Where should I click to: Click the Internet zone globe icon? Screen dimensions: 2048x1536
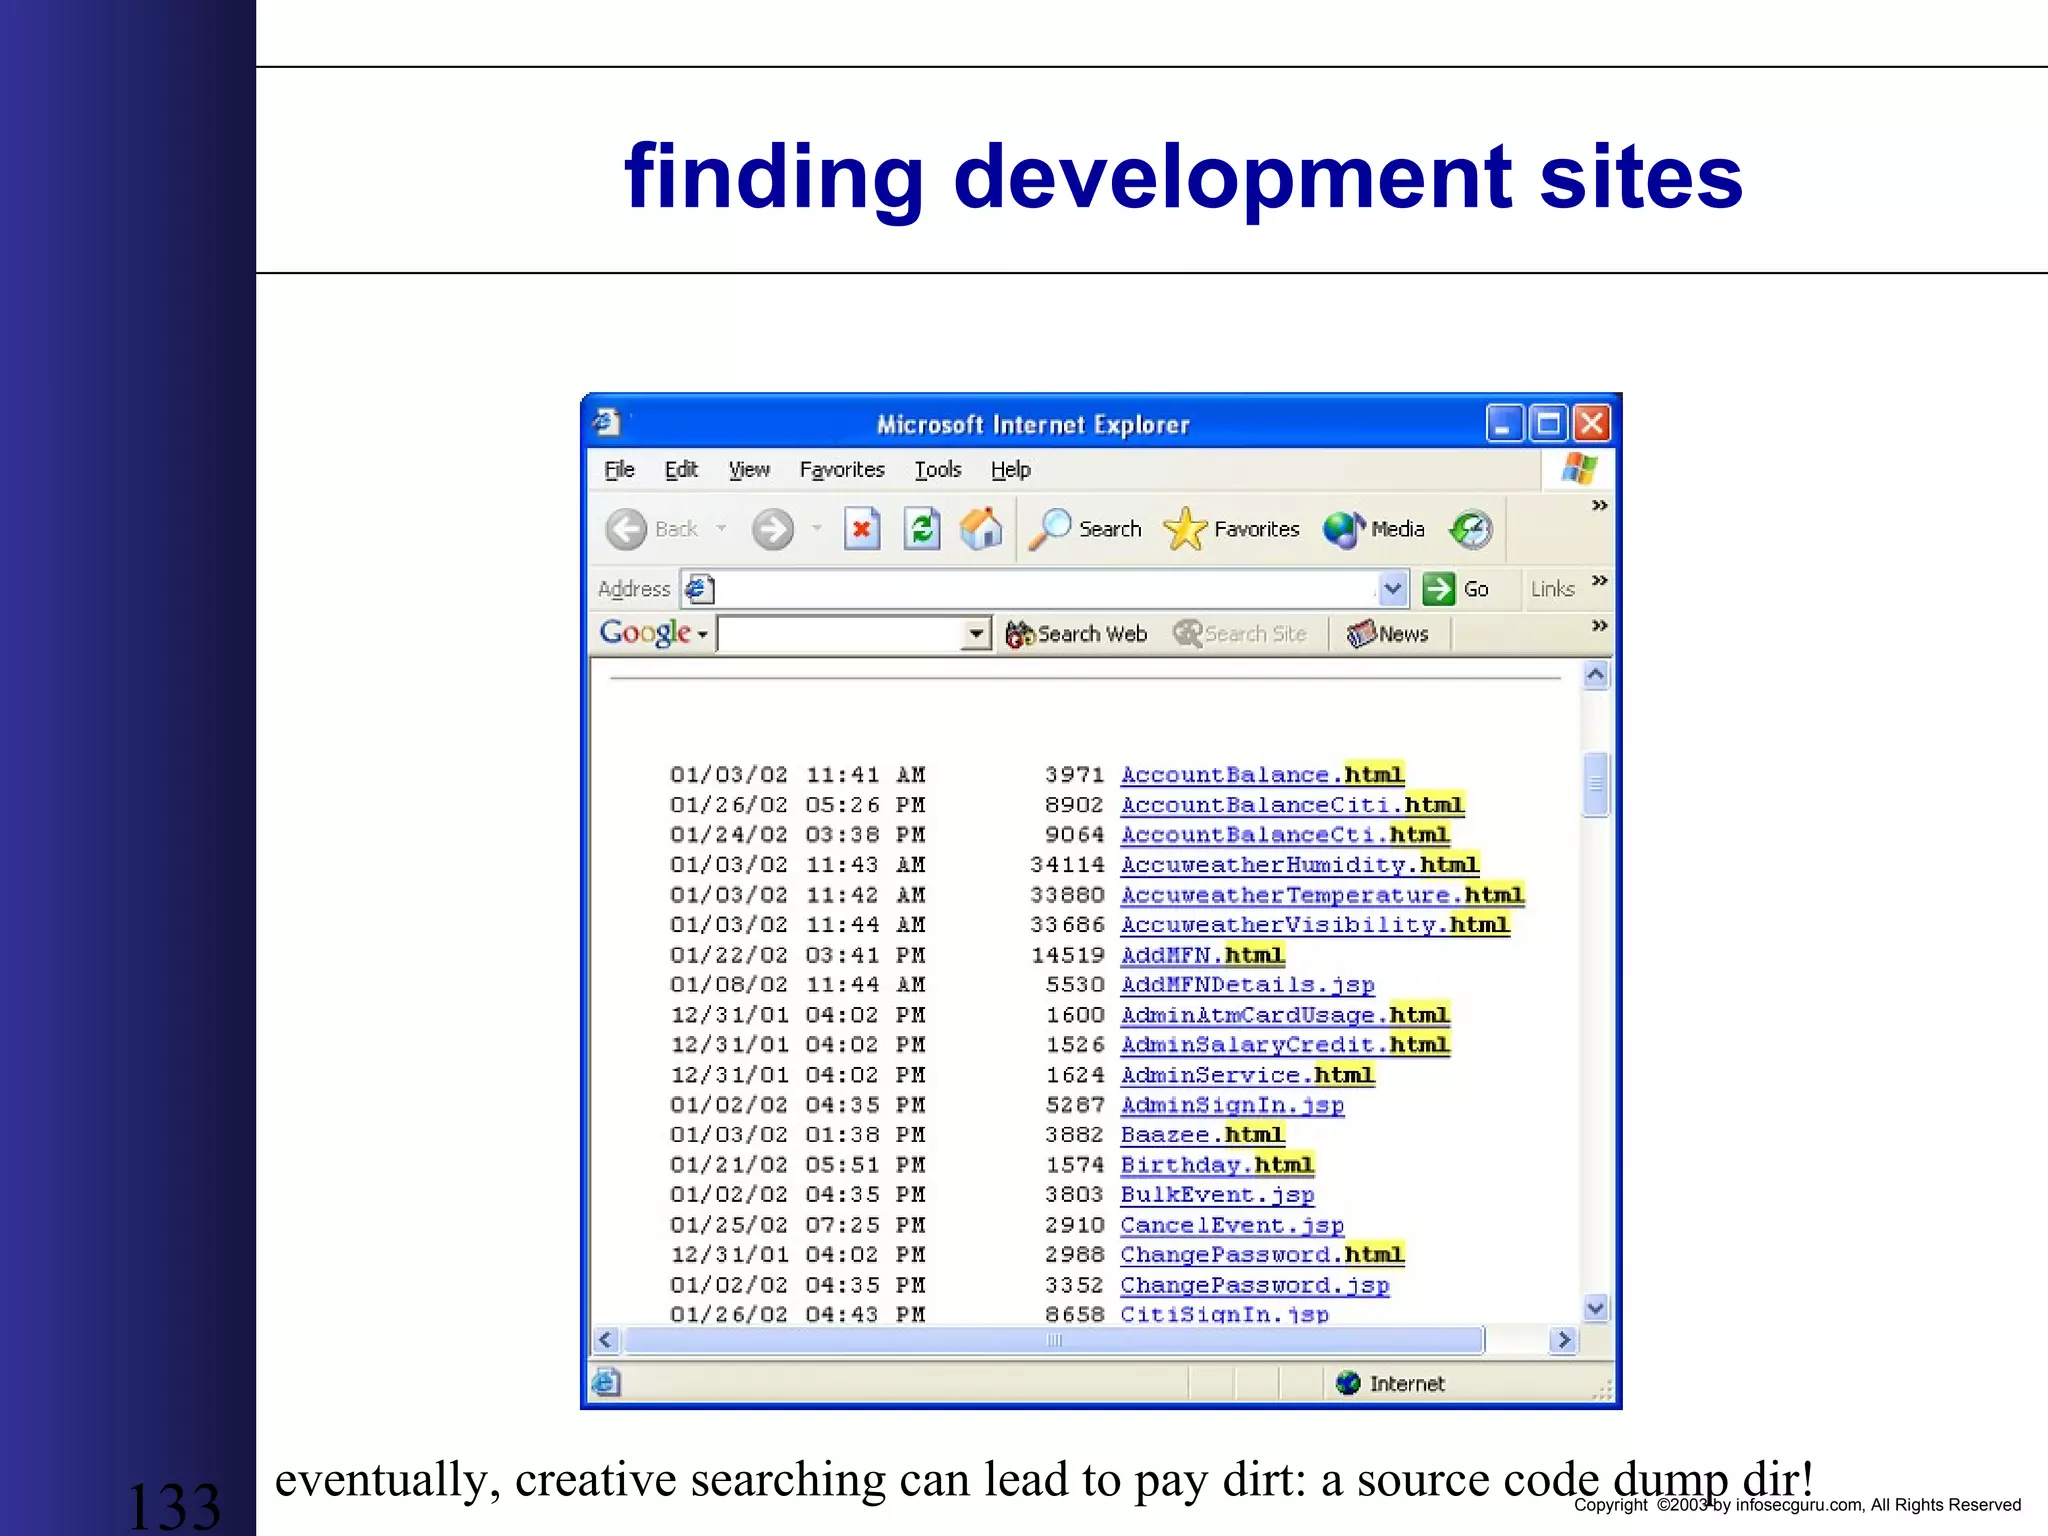point(1348,1383)
